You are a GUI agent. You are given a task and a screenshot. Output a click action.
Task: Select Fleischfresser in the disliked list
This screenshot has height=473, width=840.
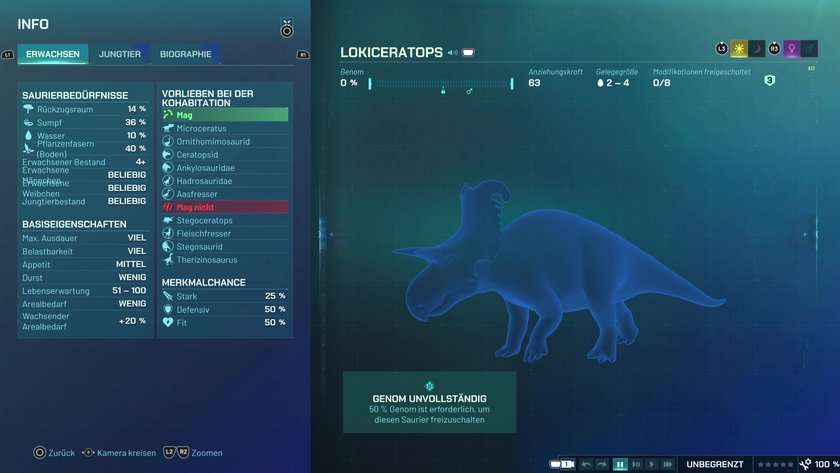(x=225, y=234)
